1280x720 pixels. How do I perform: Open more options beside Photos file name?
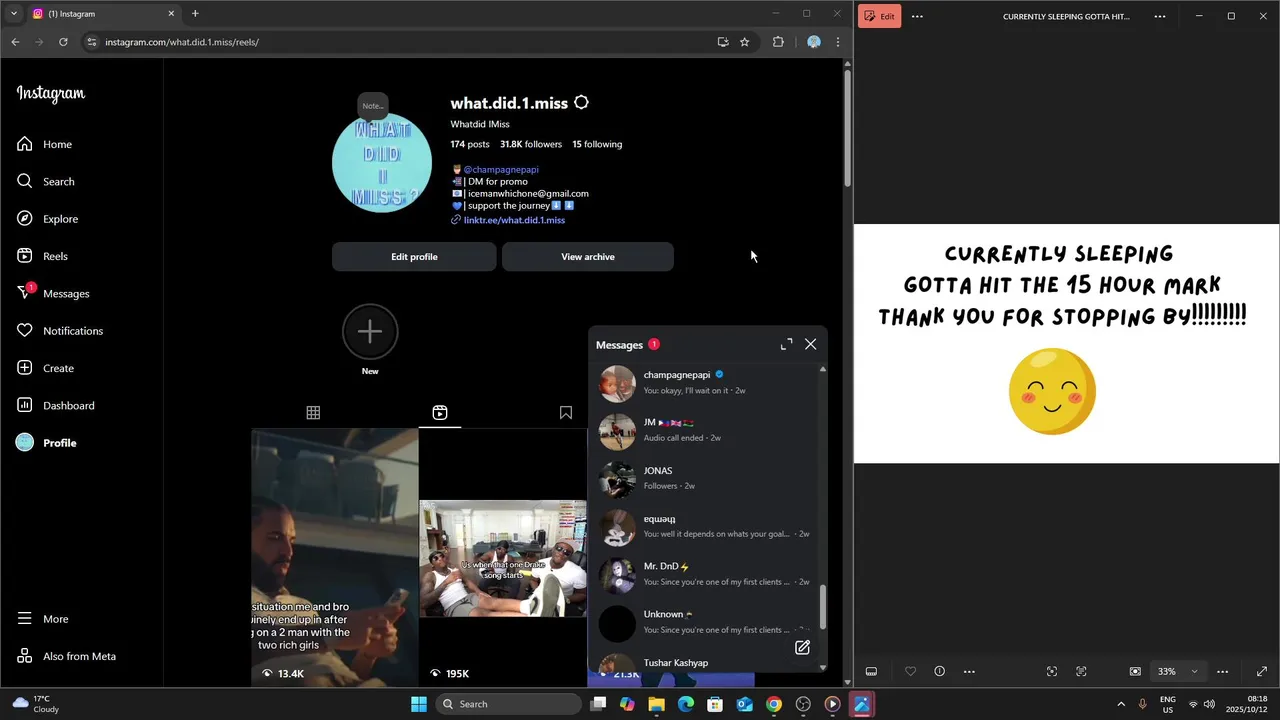tap(1160, 16)
